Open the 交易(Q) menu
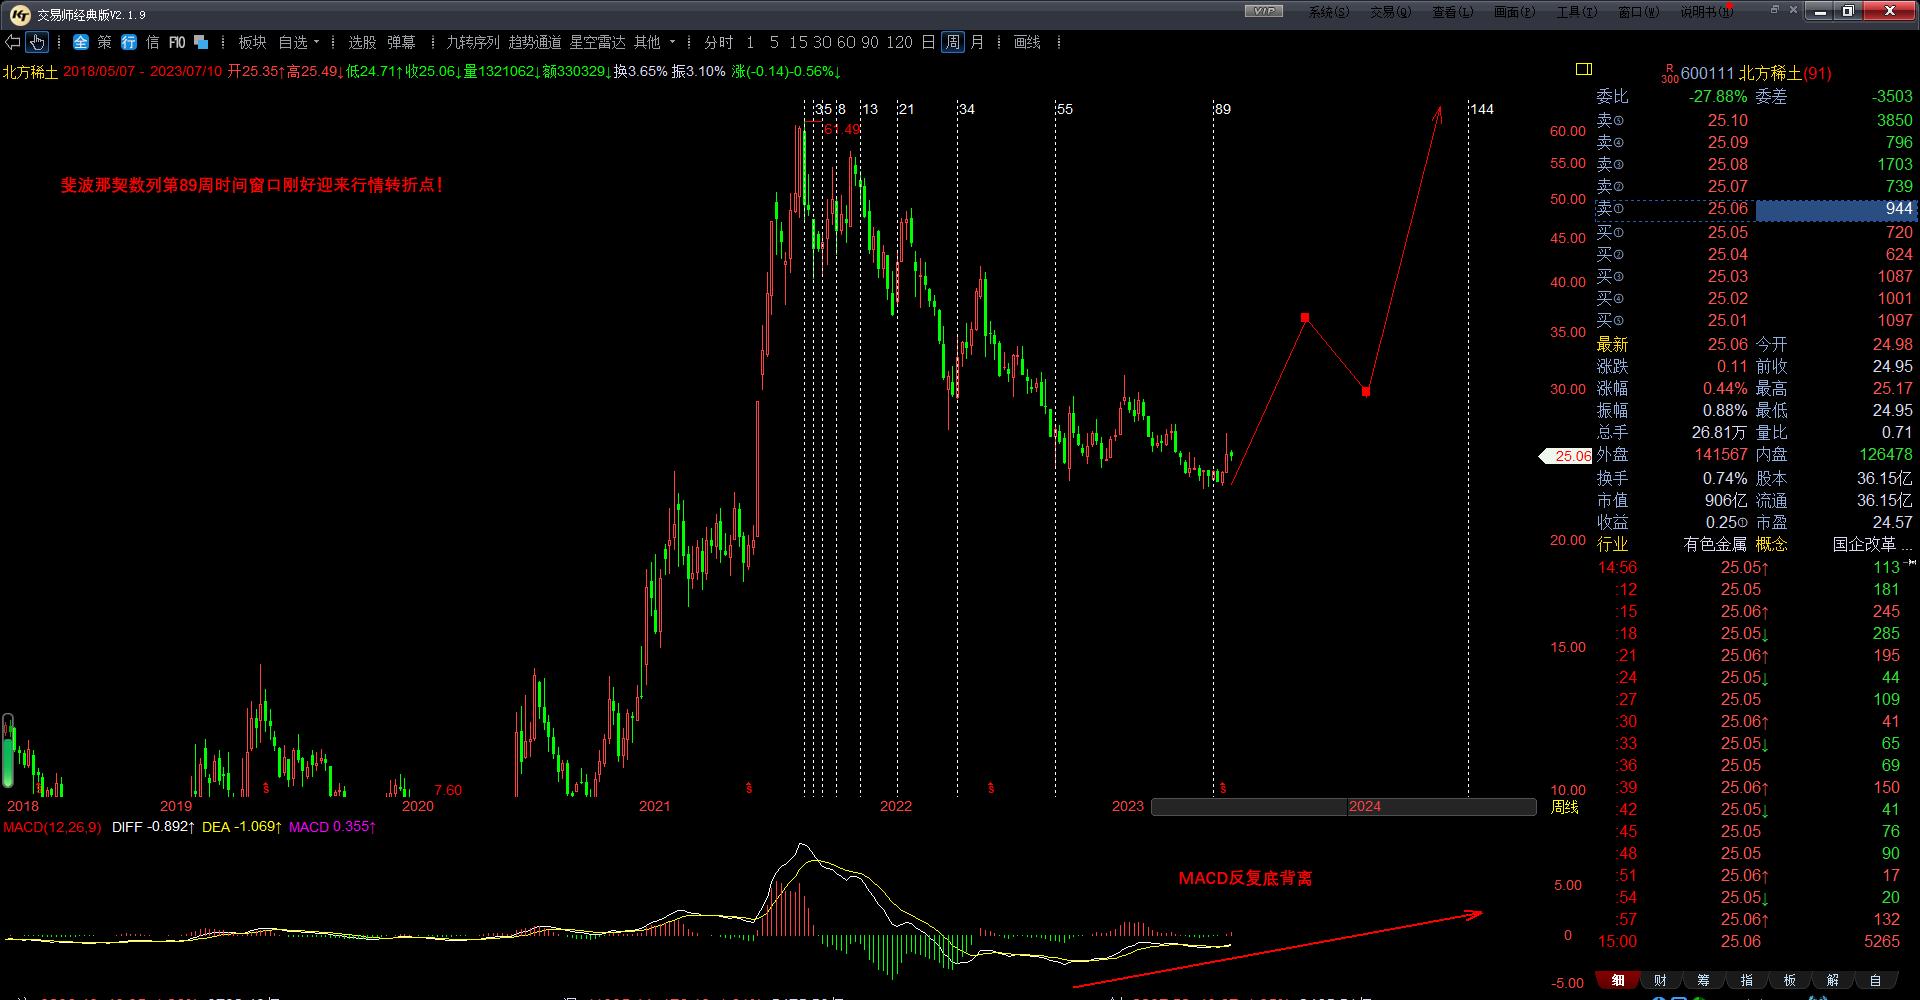1920x1000 pixels. [1390, 12]
